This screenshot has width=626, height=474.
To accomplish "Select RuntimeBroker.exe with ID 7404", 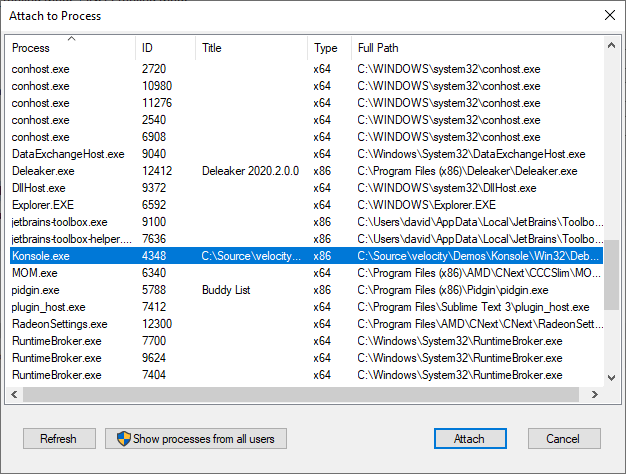I will tap(306, 375).
